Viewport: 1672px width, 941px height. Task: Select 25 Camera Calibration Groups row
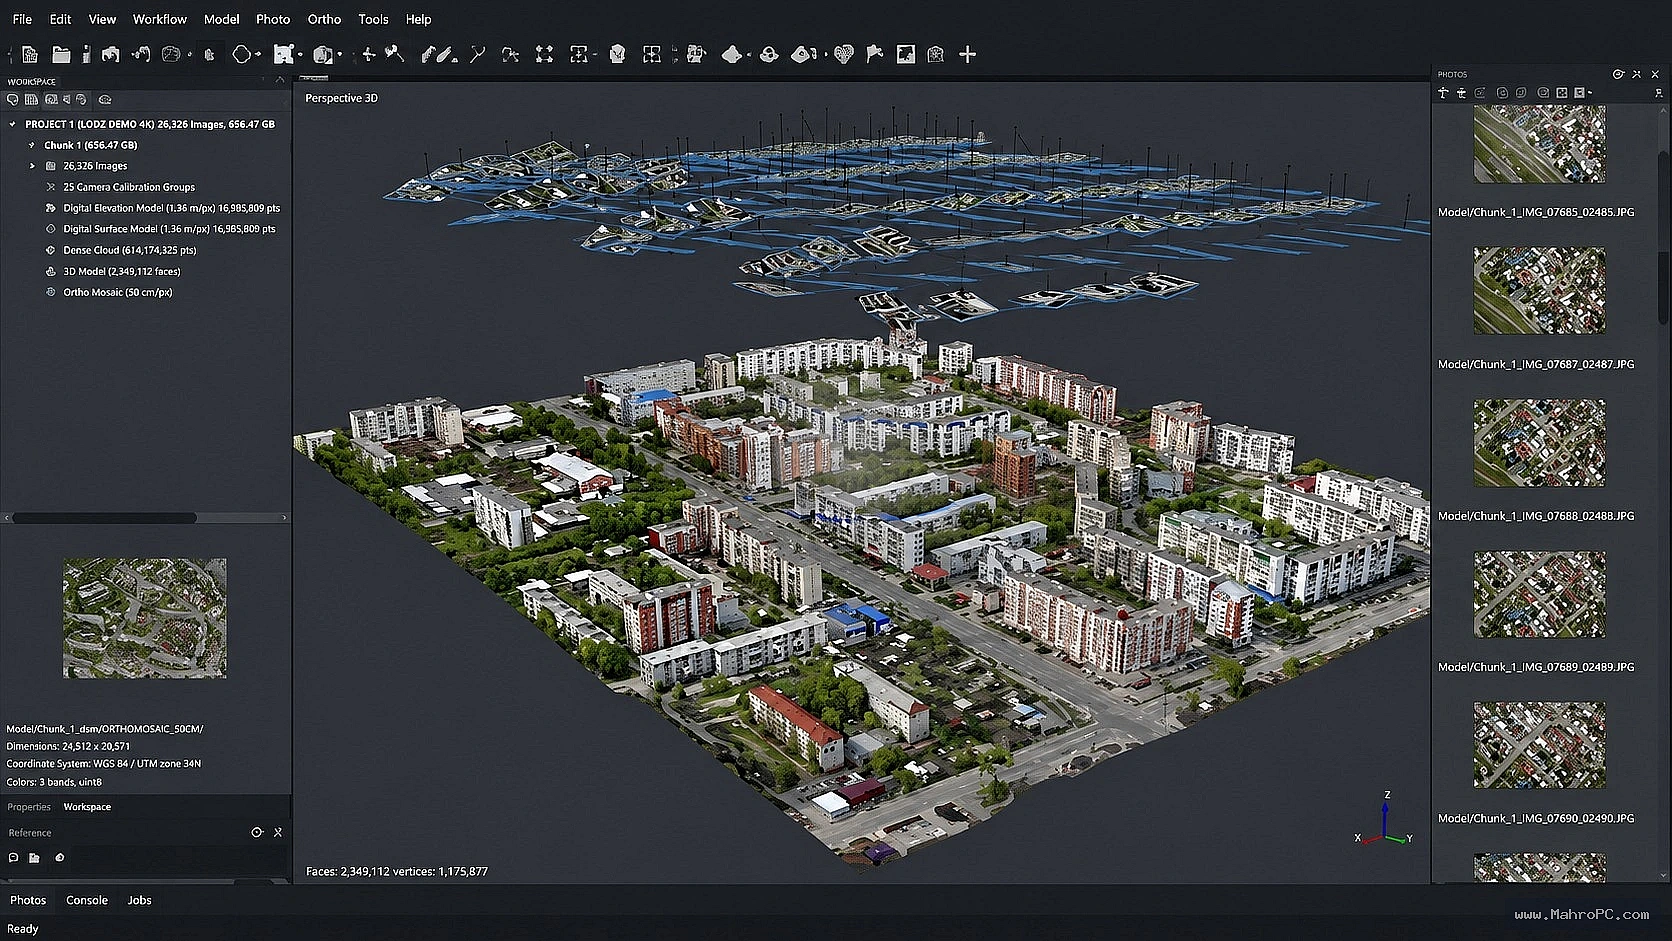point(120,187)
